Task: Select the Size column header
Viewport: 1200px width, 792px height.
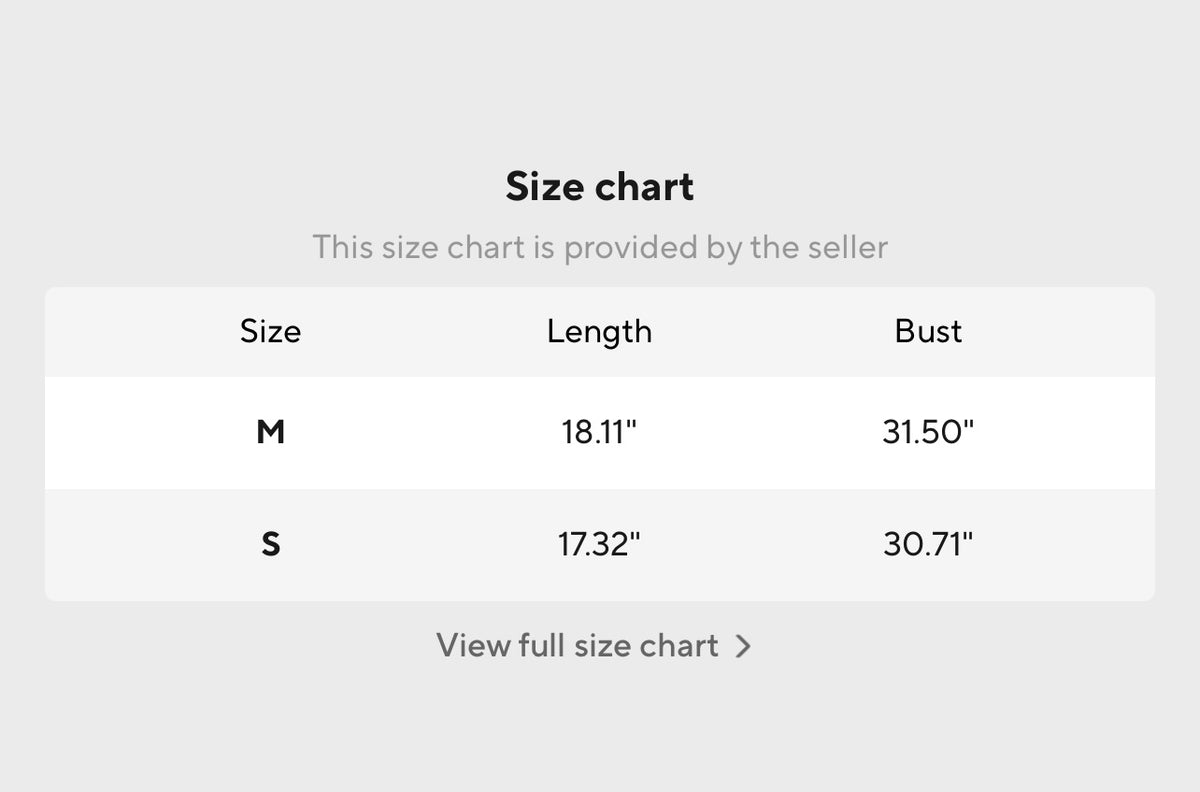Action: pyautogui.click(x=270, y=331)
